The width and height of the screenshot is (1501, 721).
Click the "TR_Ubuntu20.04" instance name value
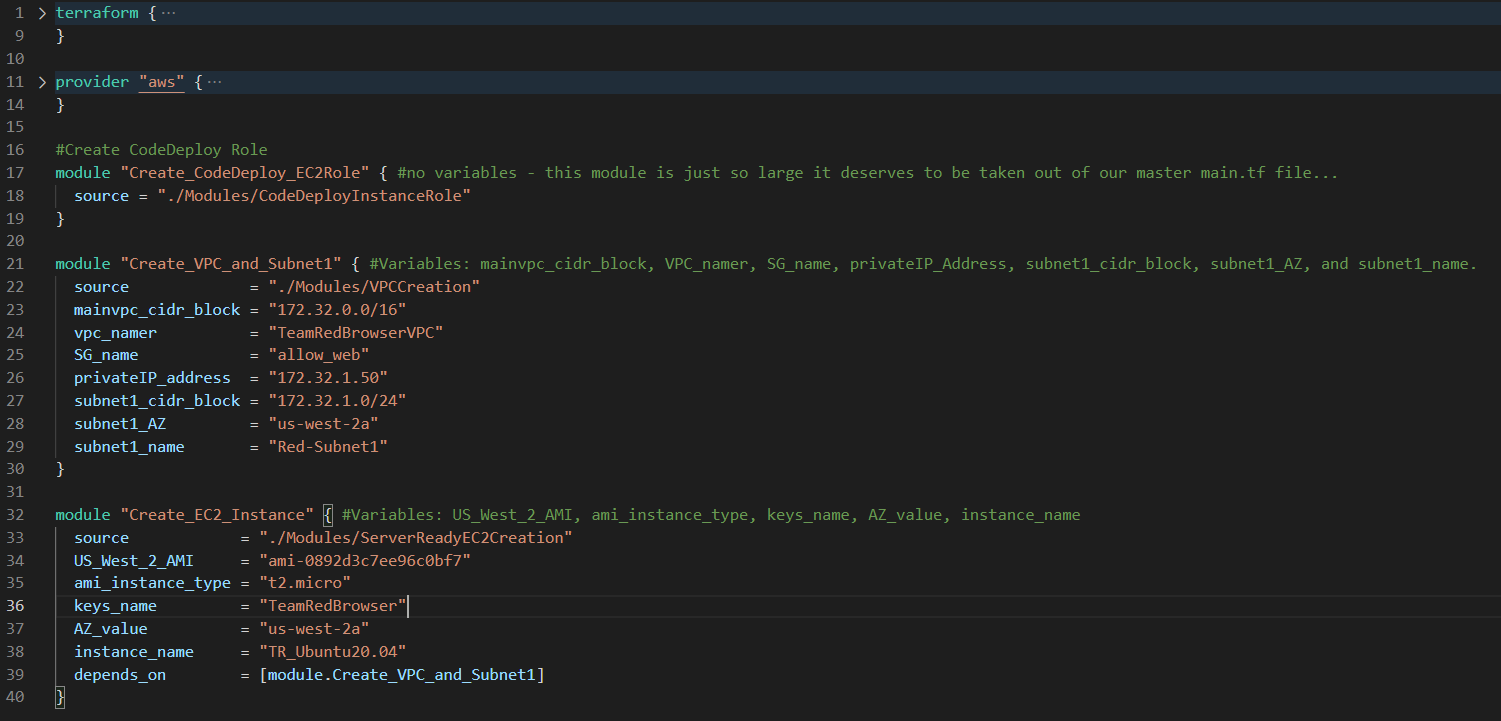(332, 652)
